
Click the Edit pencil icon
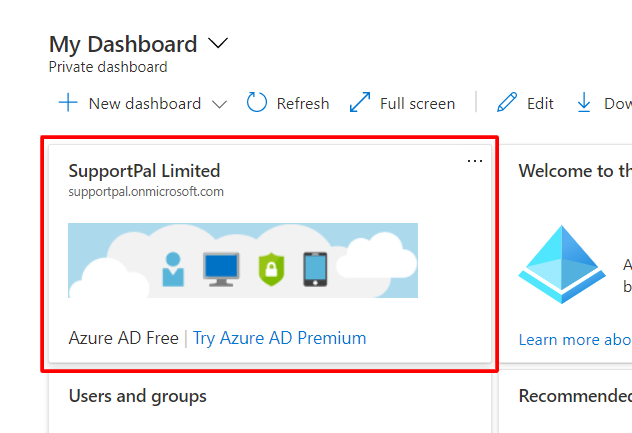pos(507,103)
